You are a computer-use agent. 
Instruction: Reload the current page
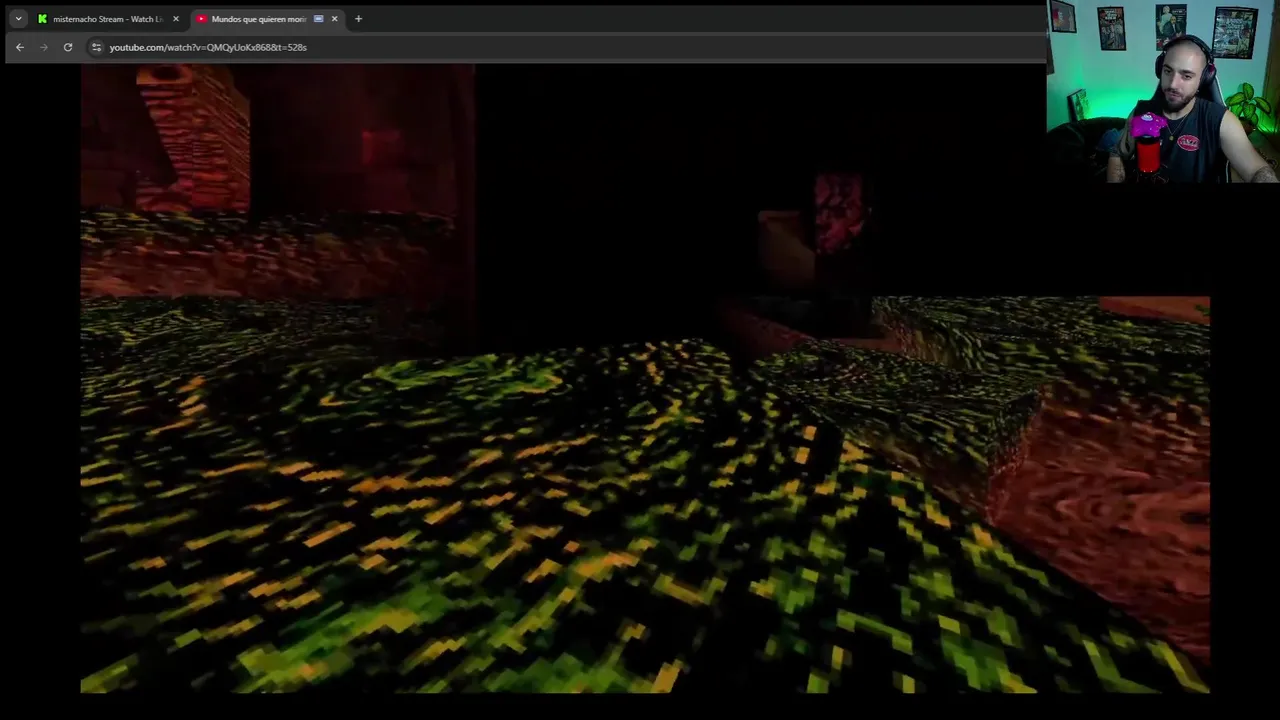68,47
